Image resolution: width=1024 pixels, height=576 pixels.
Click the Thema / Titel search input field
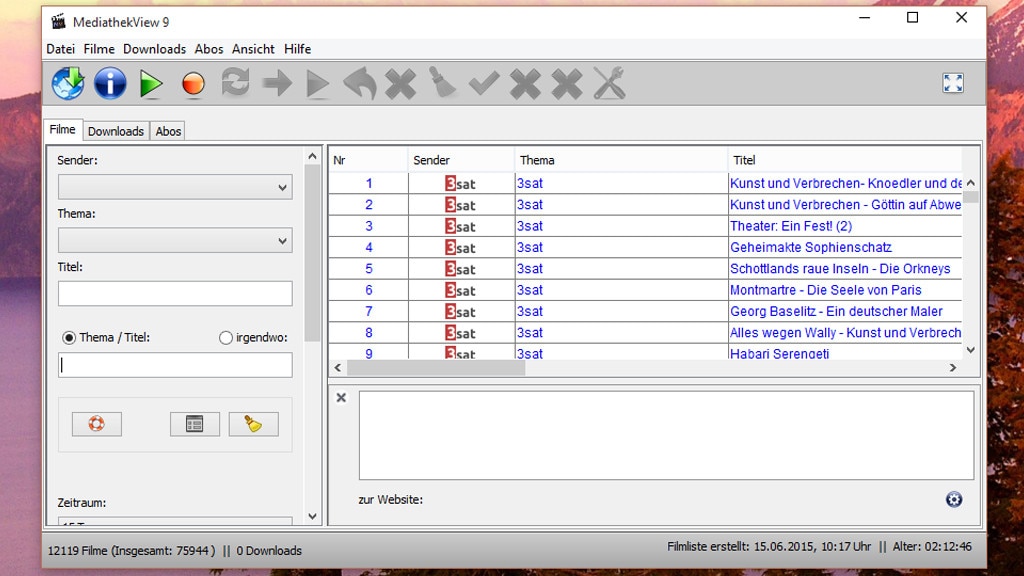[175, 365]
